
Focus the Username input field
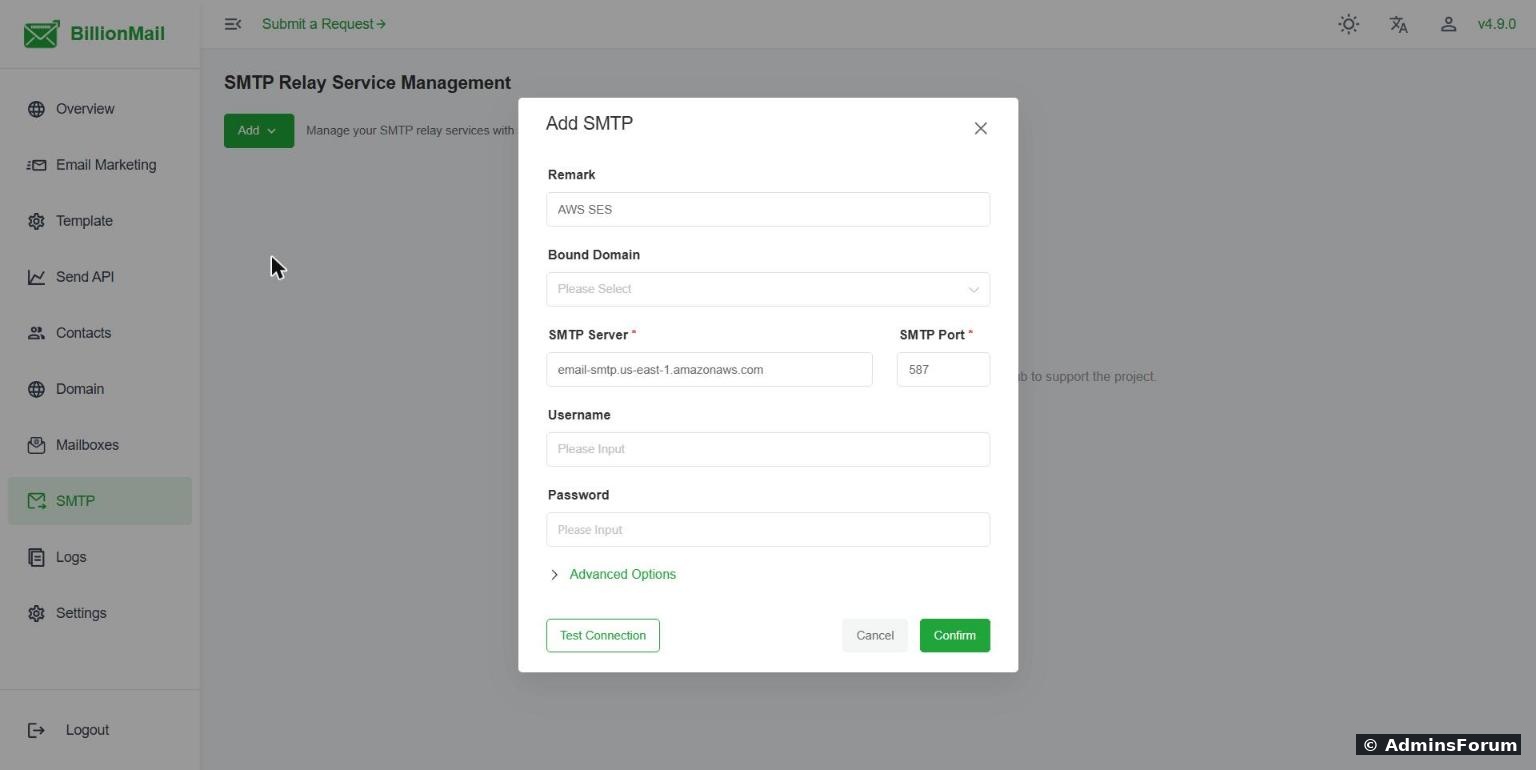[768, 449]
